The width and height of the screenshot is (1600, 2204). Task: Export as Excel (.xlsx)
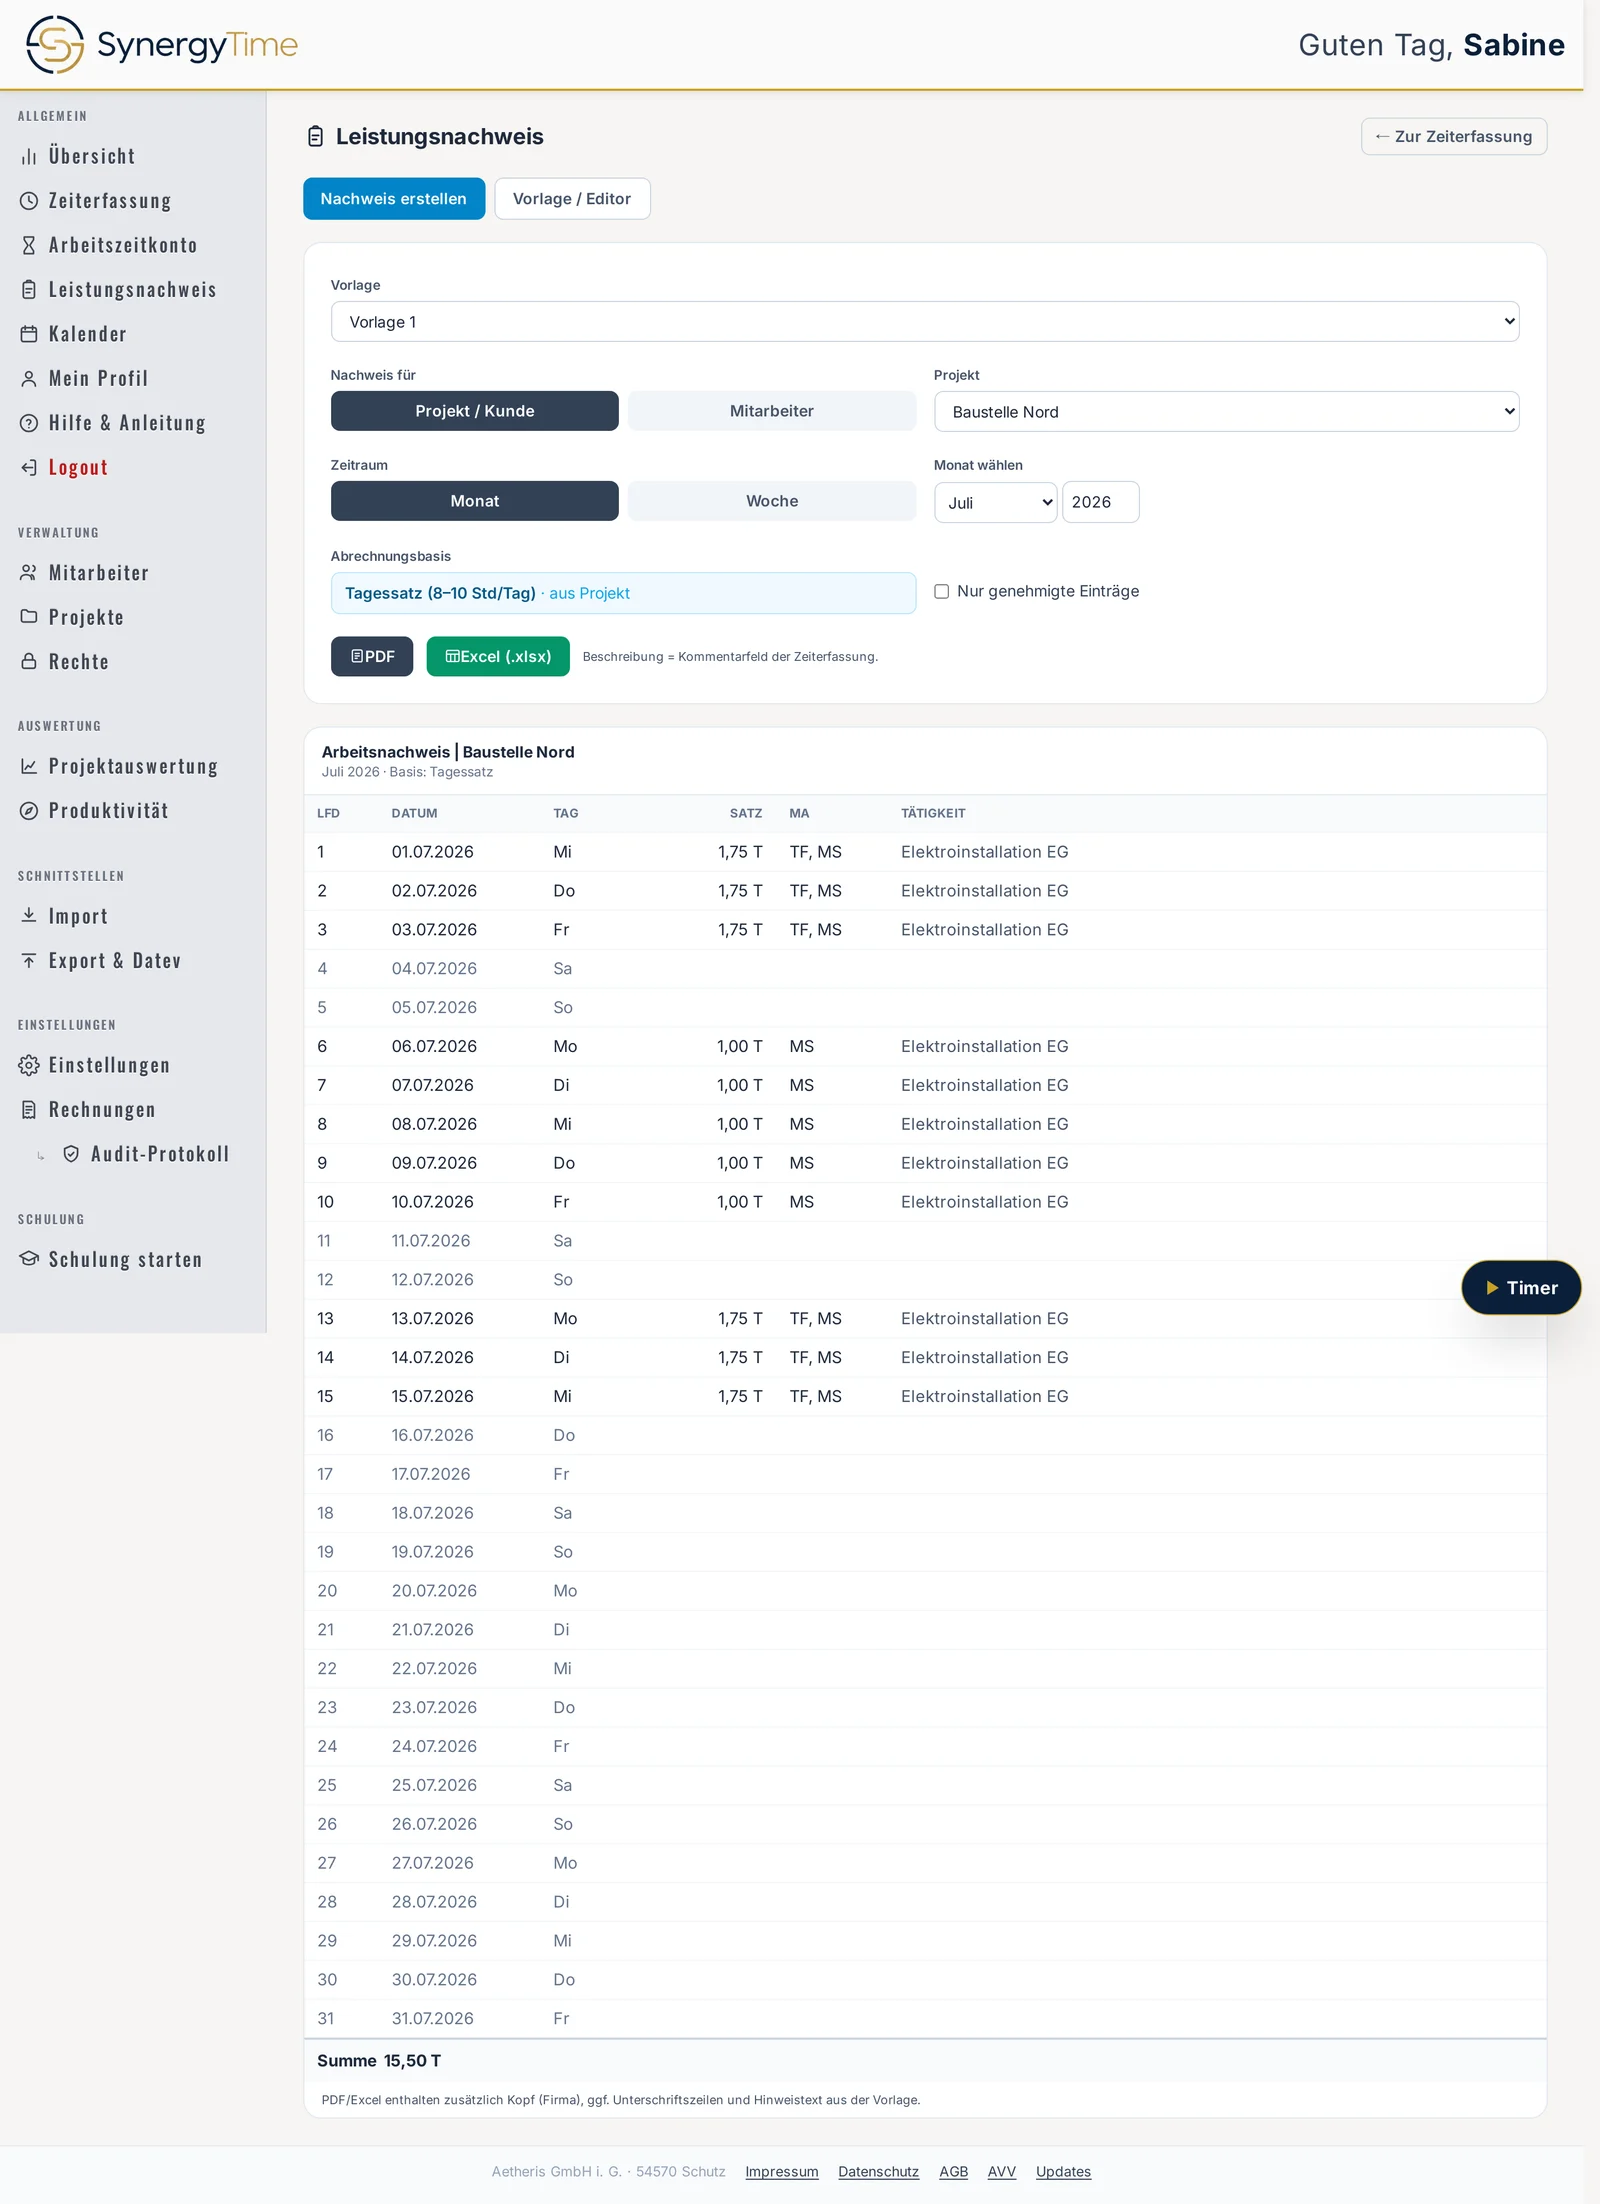[x=498, y=657]
